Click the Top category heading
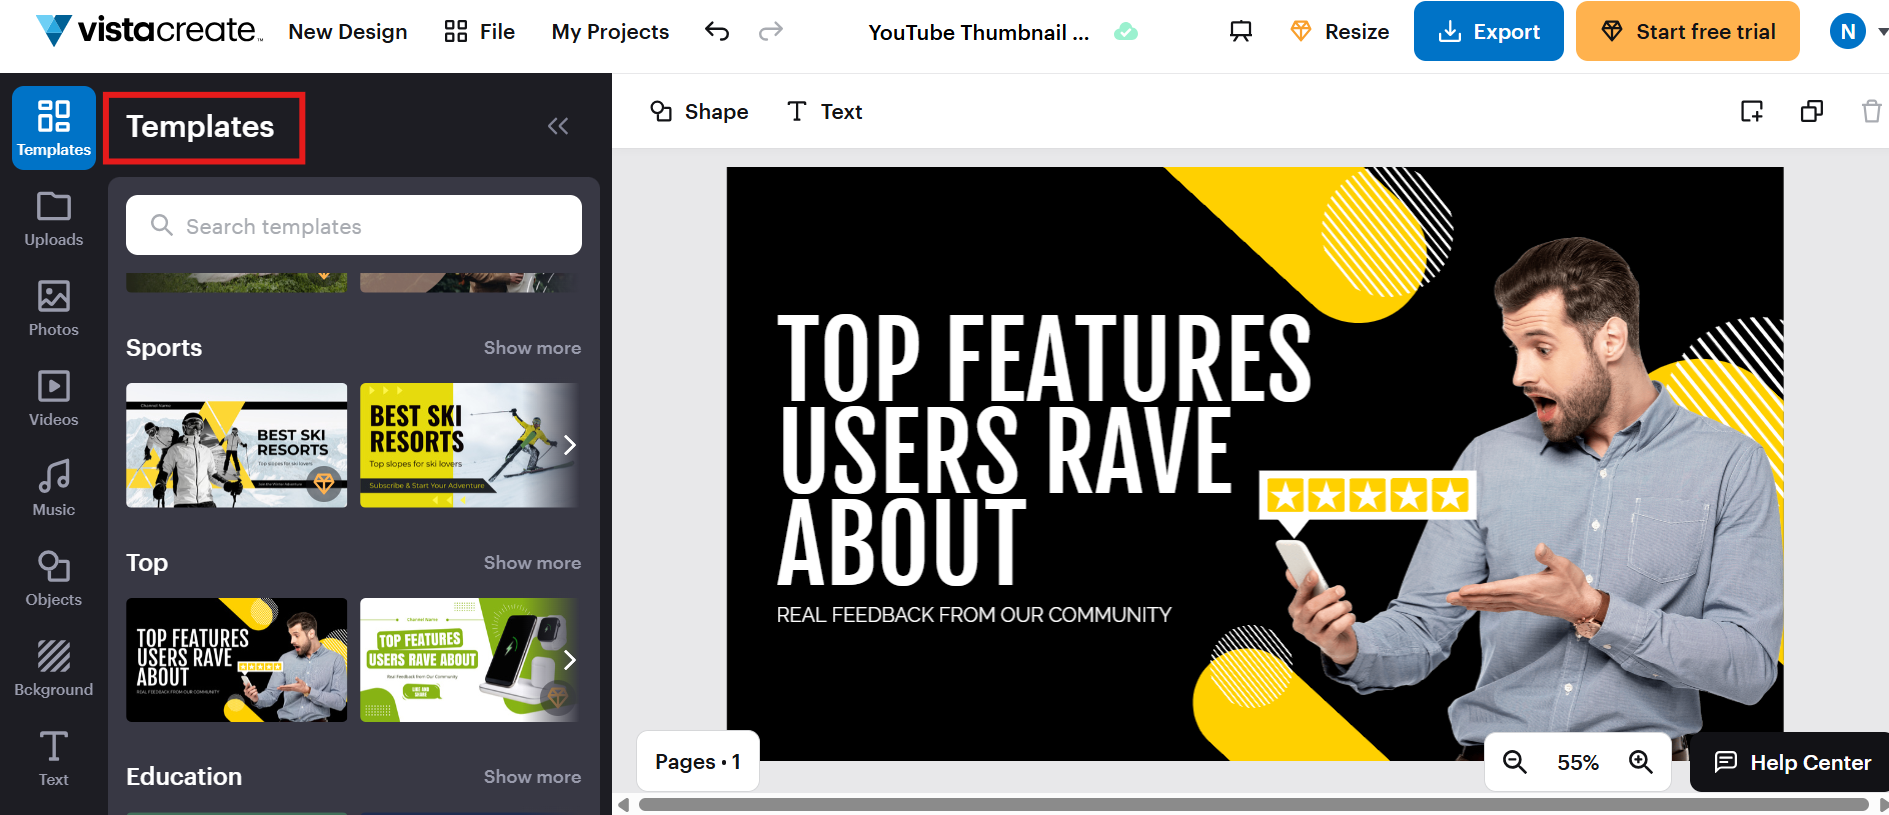The image size is (1889, 815). tap(147, 563)
